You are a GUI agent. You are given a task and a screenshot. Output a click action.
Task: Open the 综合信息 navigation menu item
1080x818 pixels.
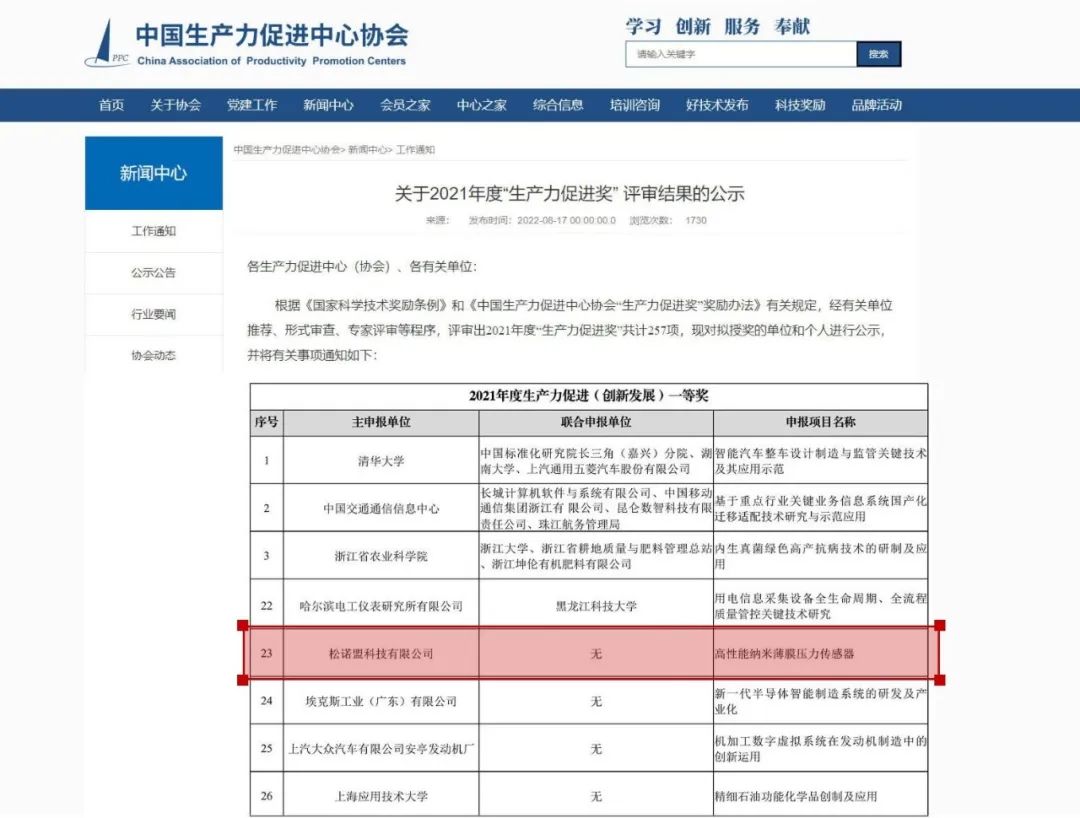[x=558, y=105]
